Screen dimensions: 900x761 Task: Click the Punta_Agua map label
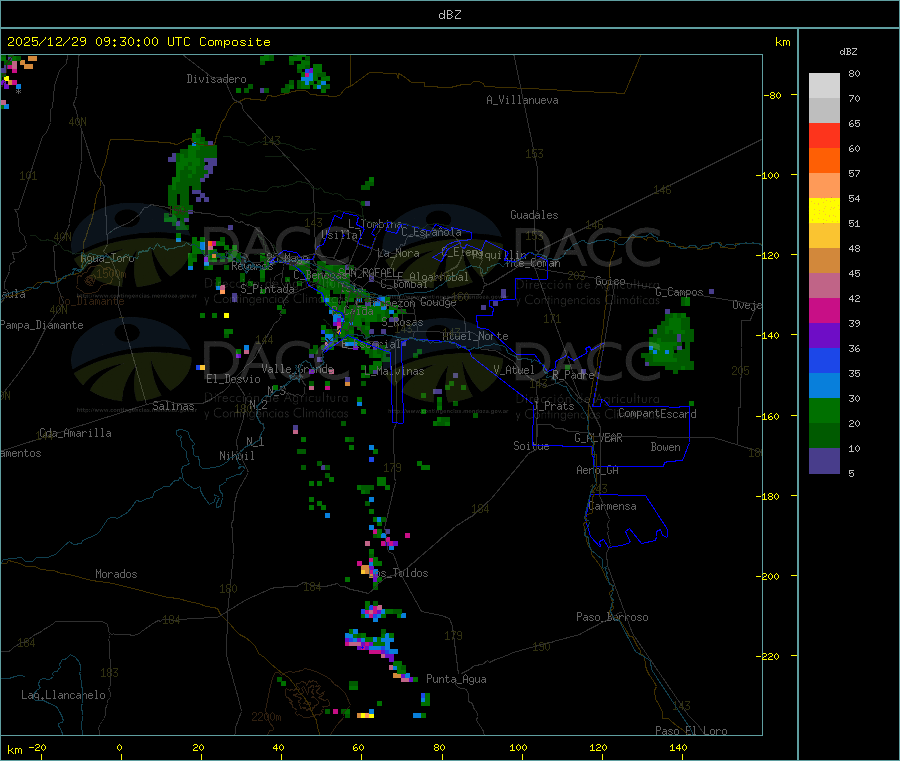(x=456, y=679)
